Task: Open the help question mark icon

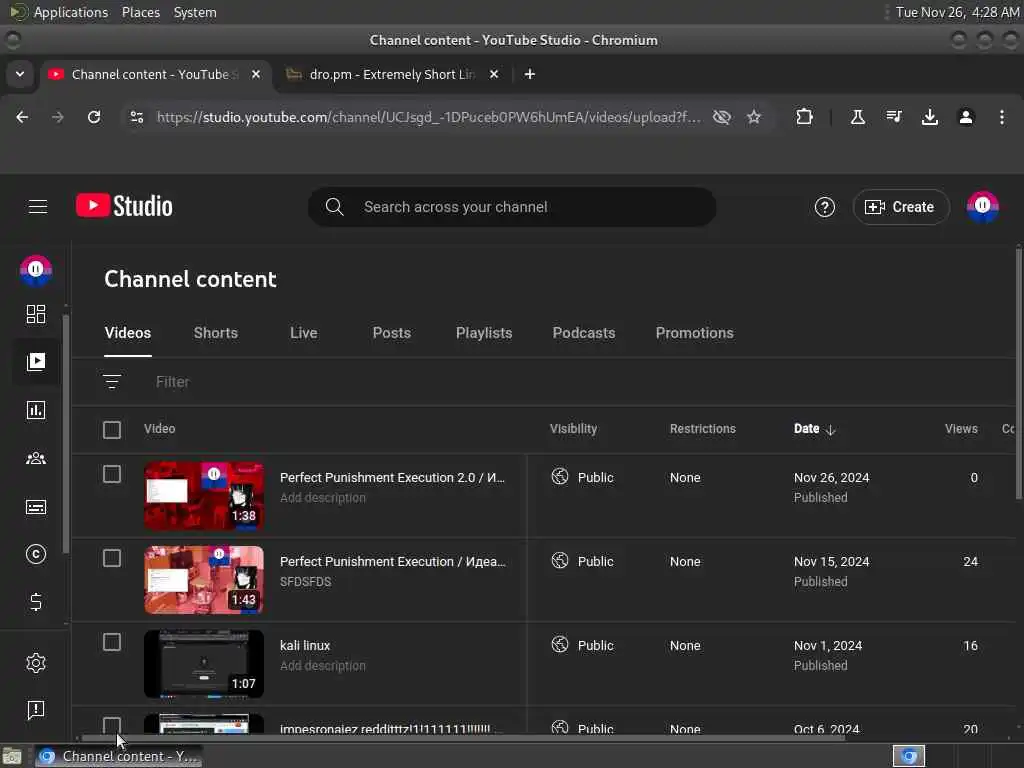Action: click(x=825, y=207)
